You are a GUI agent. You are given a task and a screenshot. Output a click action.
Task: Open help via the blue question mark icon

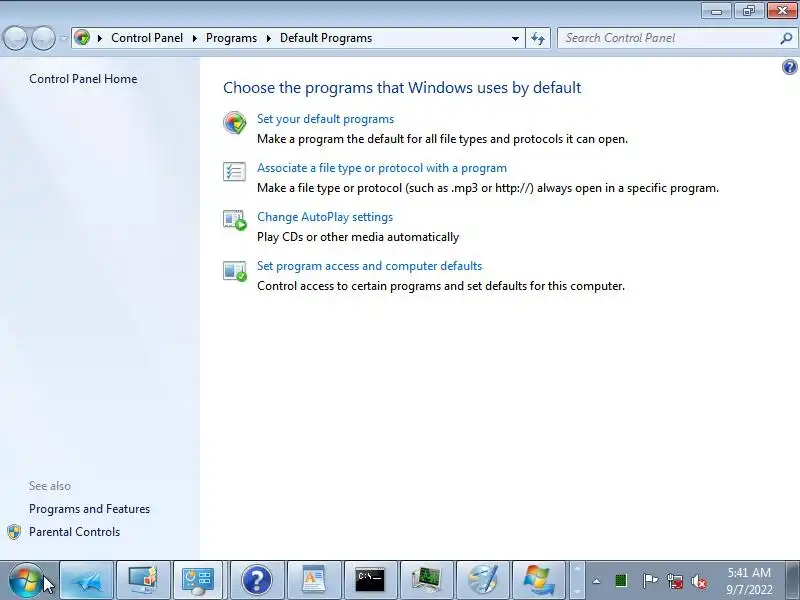pos(789,67)
